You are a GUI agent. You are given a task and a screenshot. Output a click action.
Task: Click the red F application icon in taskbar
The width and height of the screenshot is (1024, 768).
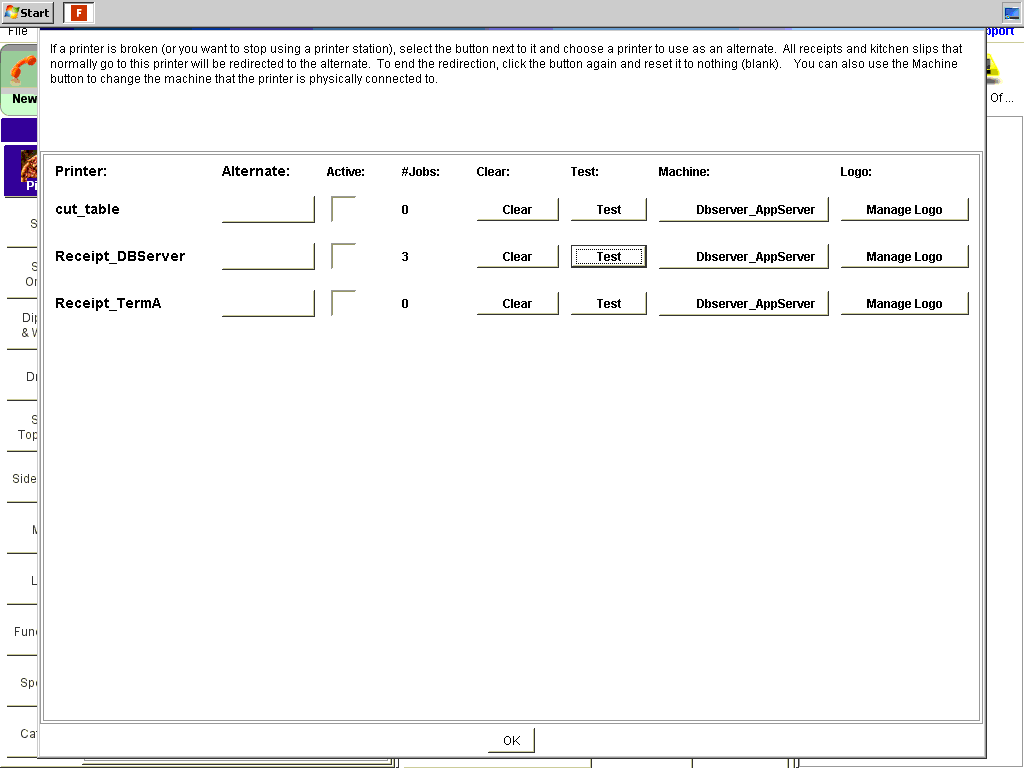[x=79, y=13]
